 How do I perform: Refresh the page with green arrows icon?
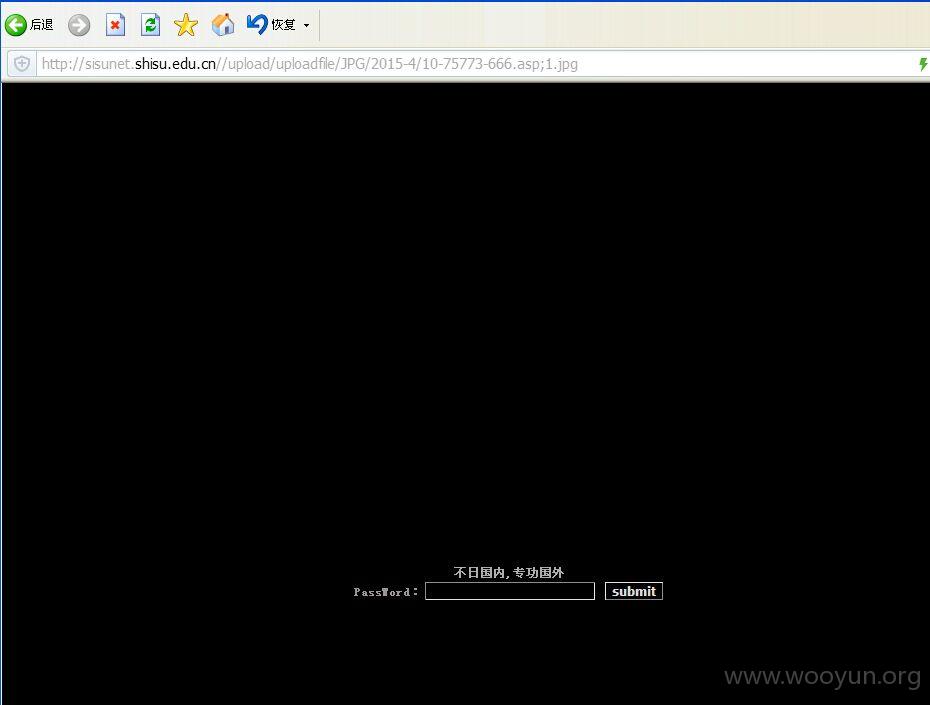[151, 25]
